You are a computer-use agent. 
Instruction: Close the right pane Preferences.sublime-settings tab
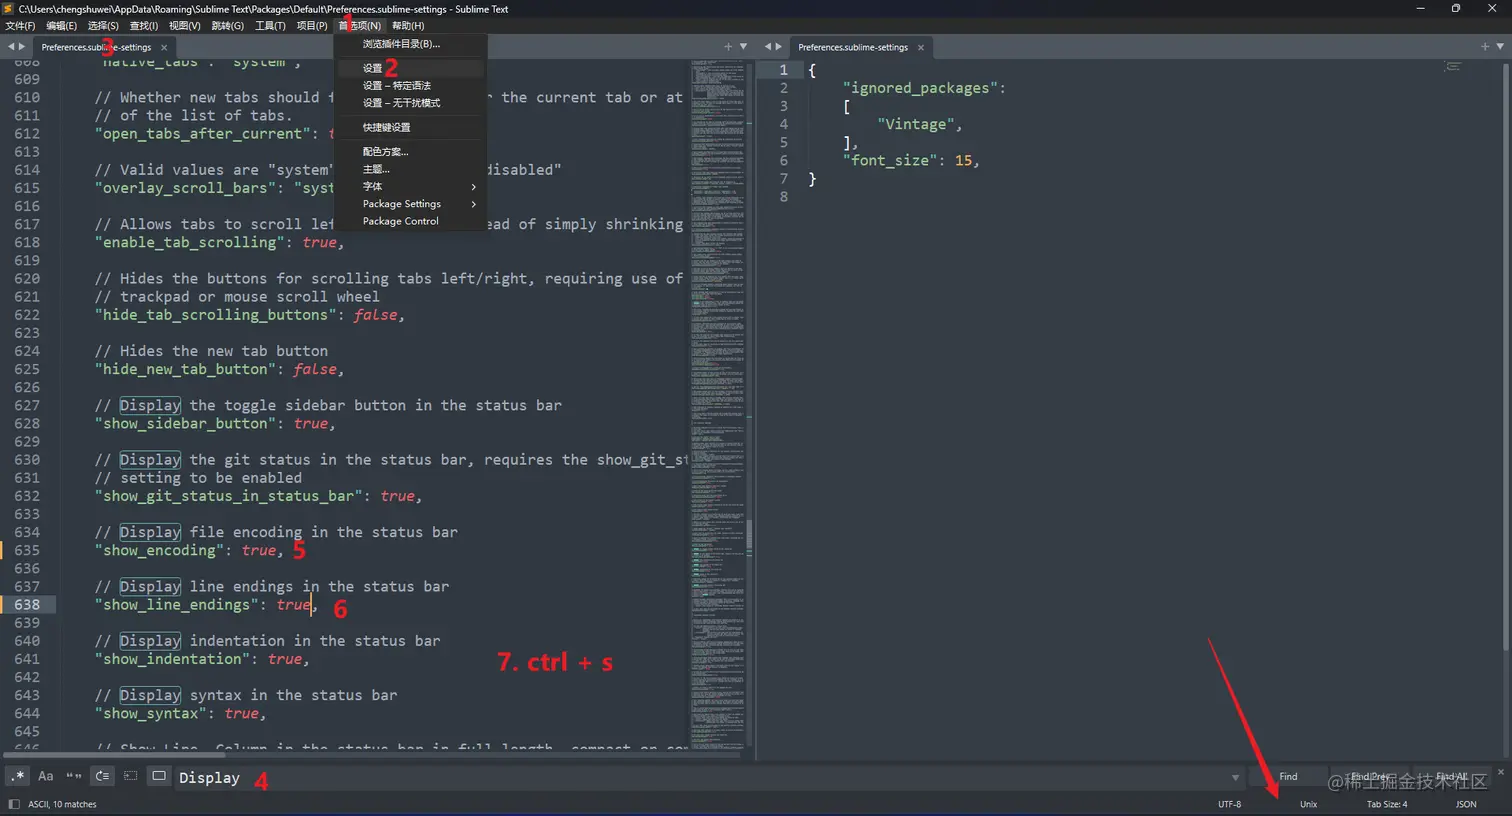click(x=921, y=47)
